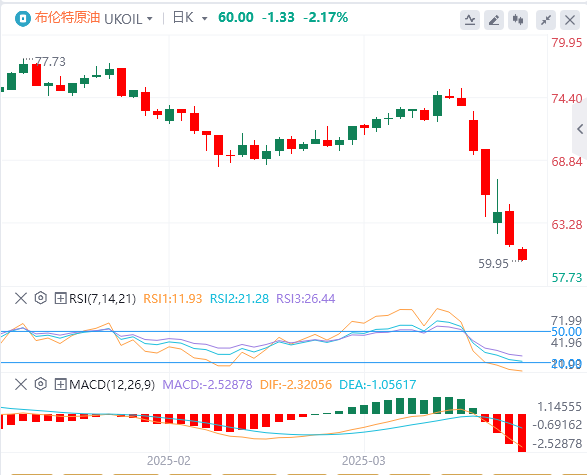Image resolution: width=587 pixels, height=475 pixels.
Task: Click the 79.95 price axis label
Action: [x=567, y=43]
